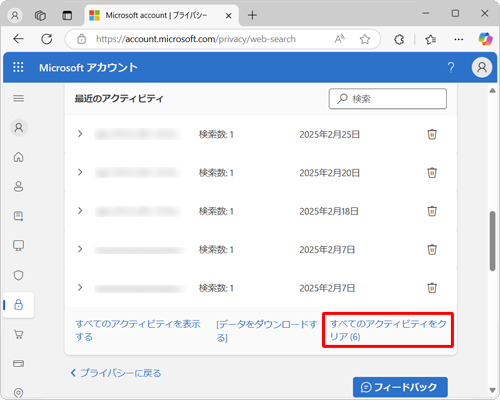Open the Your info icon in sidebar
This screenshot has height=400, width=500.
(x=18, y=186)
